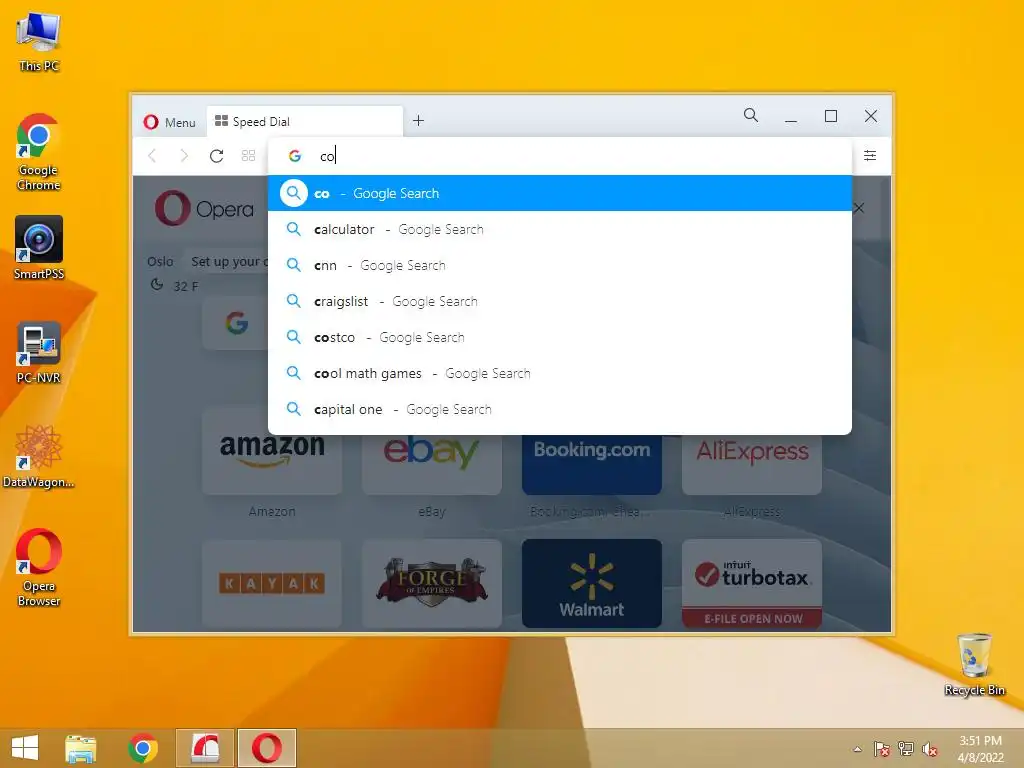
Task: Choose the 'capital one' suggestion
Action: point(560,409)
